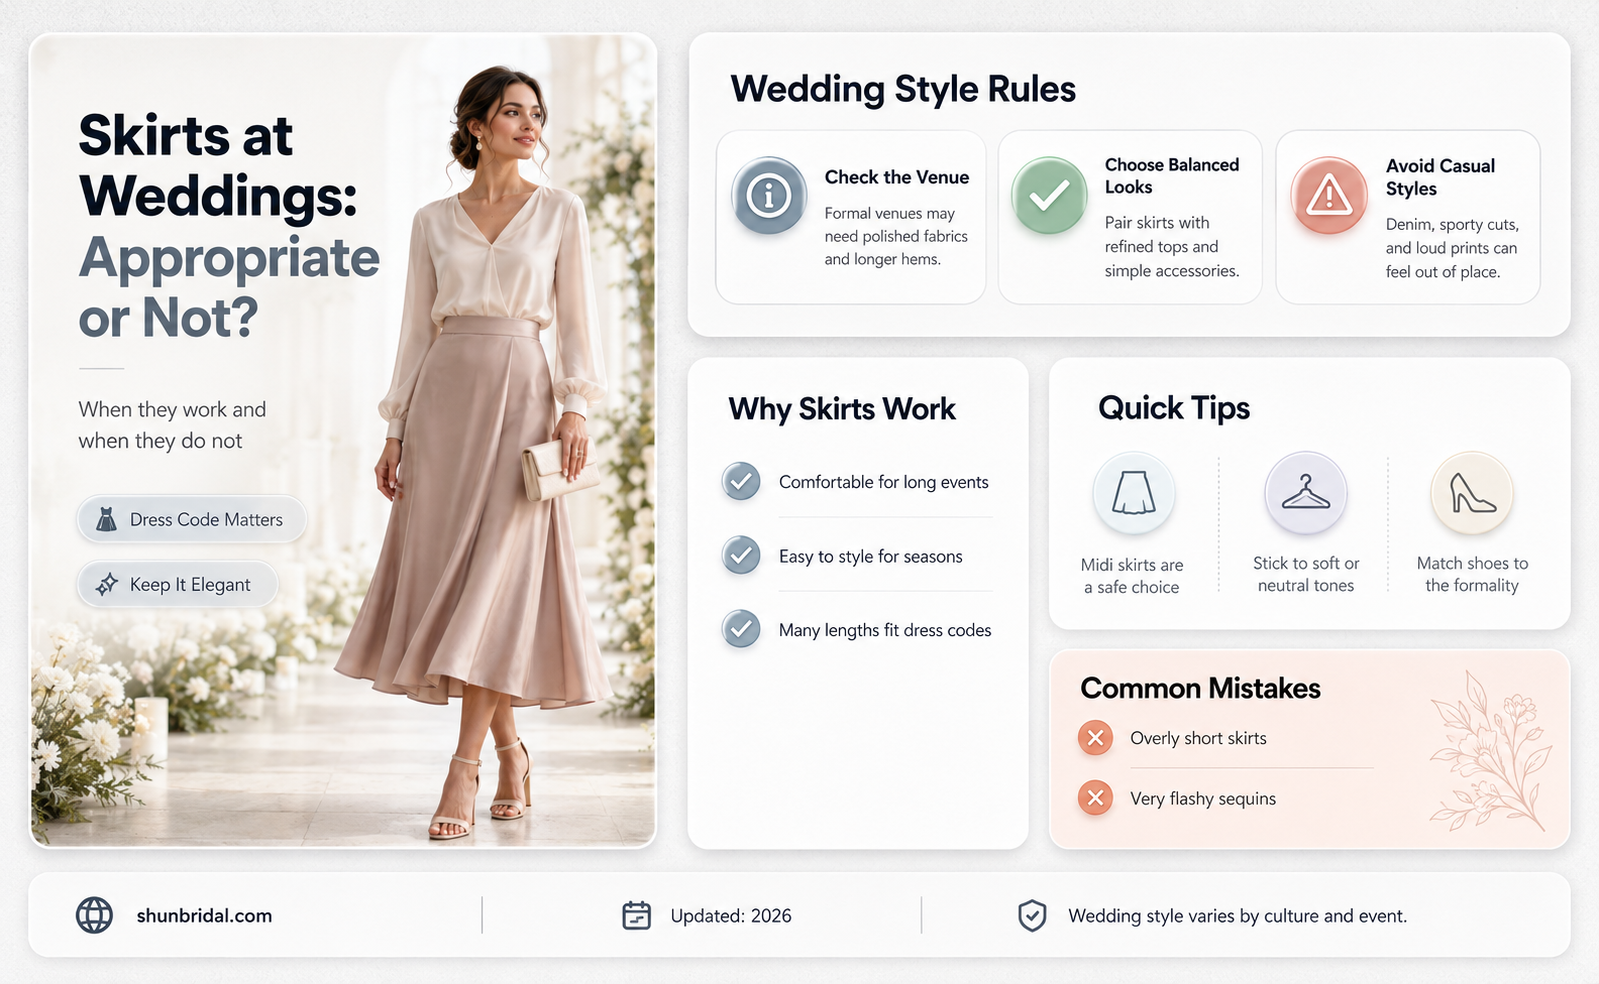Image resolution: width=1599 pixels, height=984 pixels.
Task: Click the 'Updated: 2026' text
Action: click(x=731, y=915)
